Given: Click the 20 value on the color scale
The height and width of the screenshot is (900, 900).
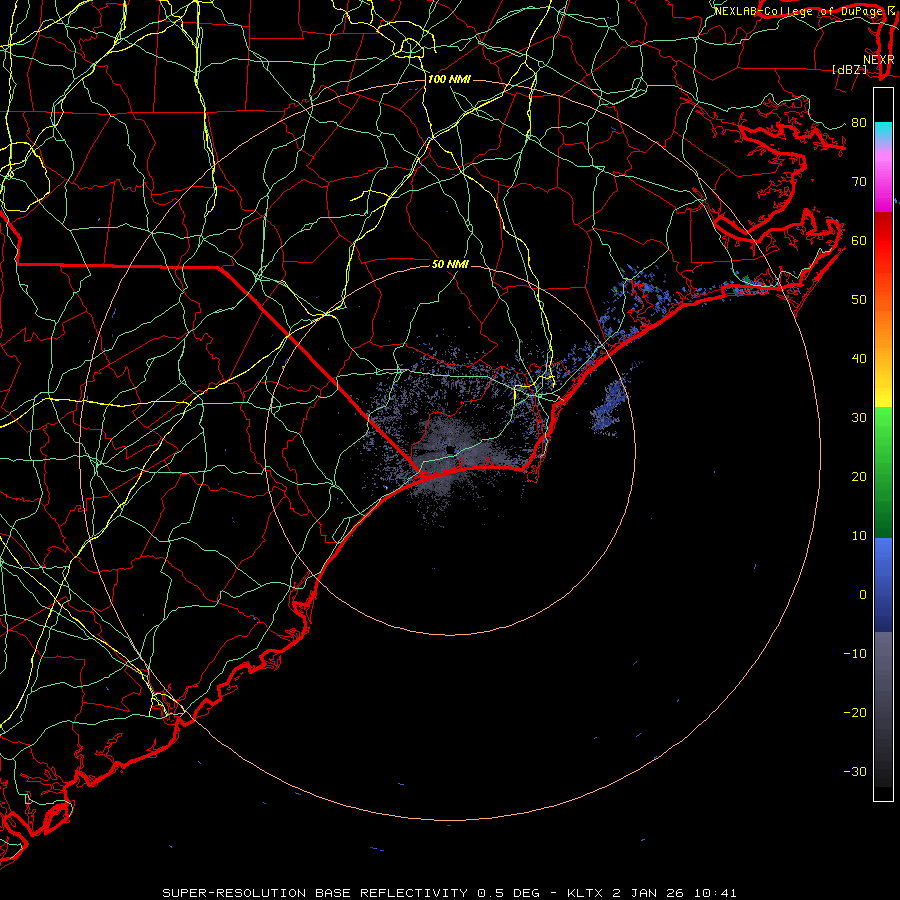Looking at the screenshot, I should [x=859, y=476].
